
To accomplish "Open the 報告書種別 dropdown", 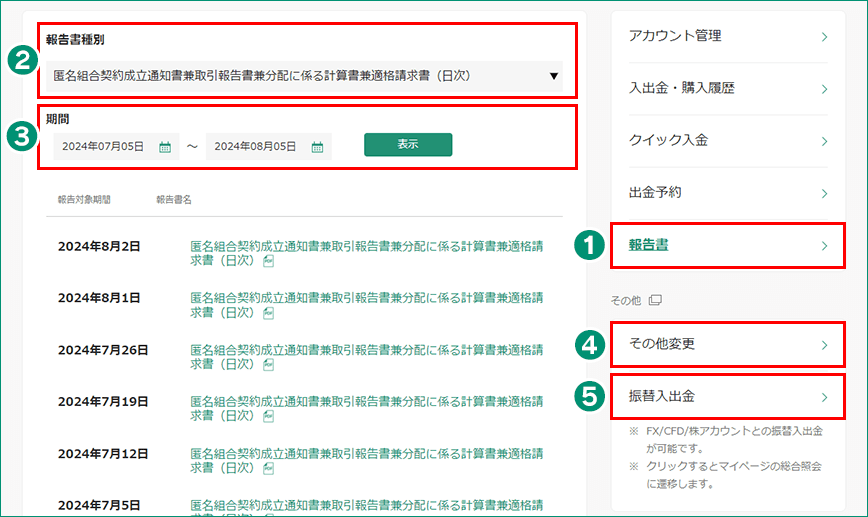I will click(x=304, y=76).
